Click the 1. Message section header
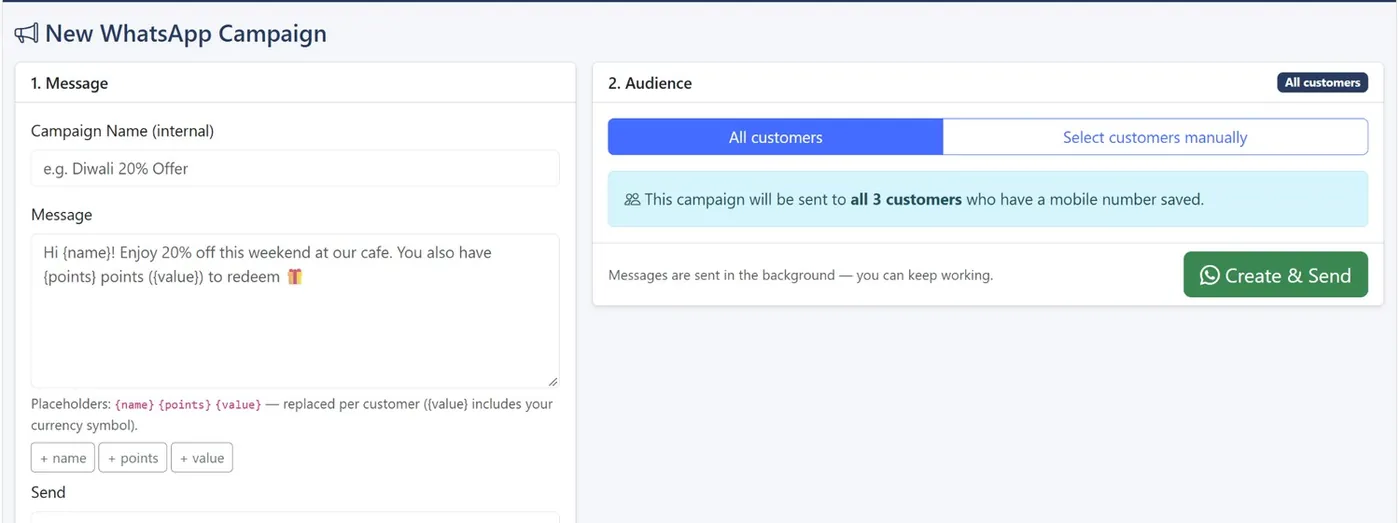Screen dimensions: 1400x523 click(x=69, y=83)
